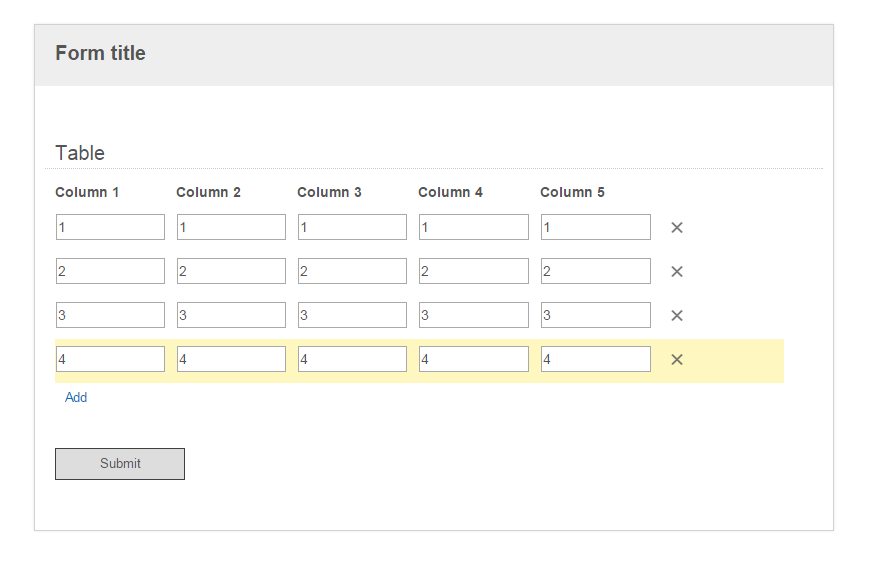Select Column 1 field in row 2
This screenshot has width=870, height=562.
[110, 271]
